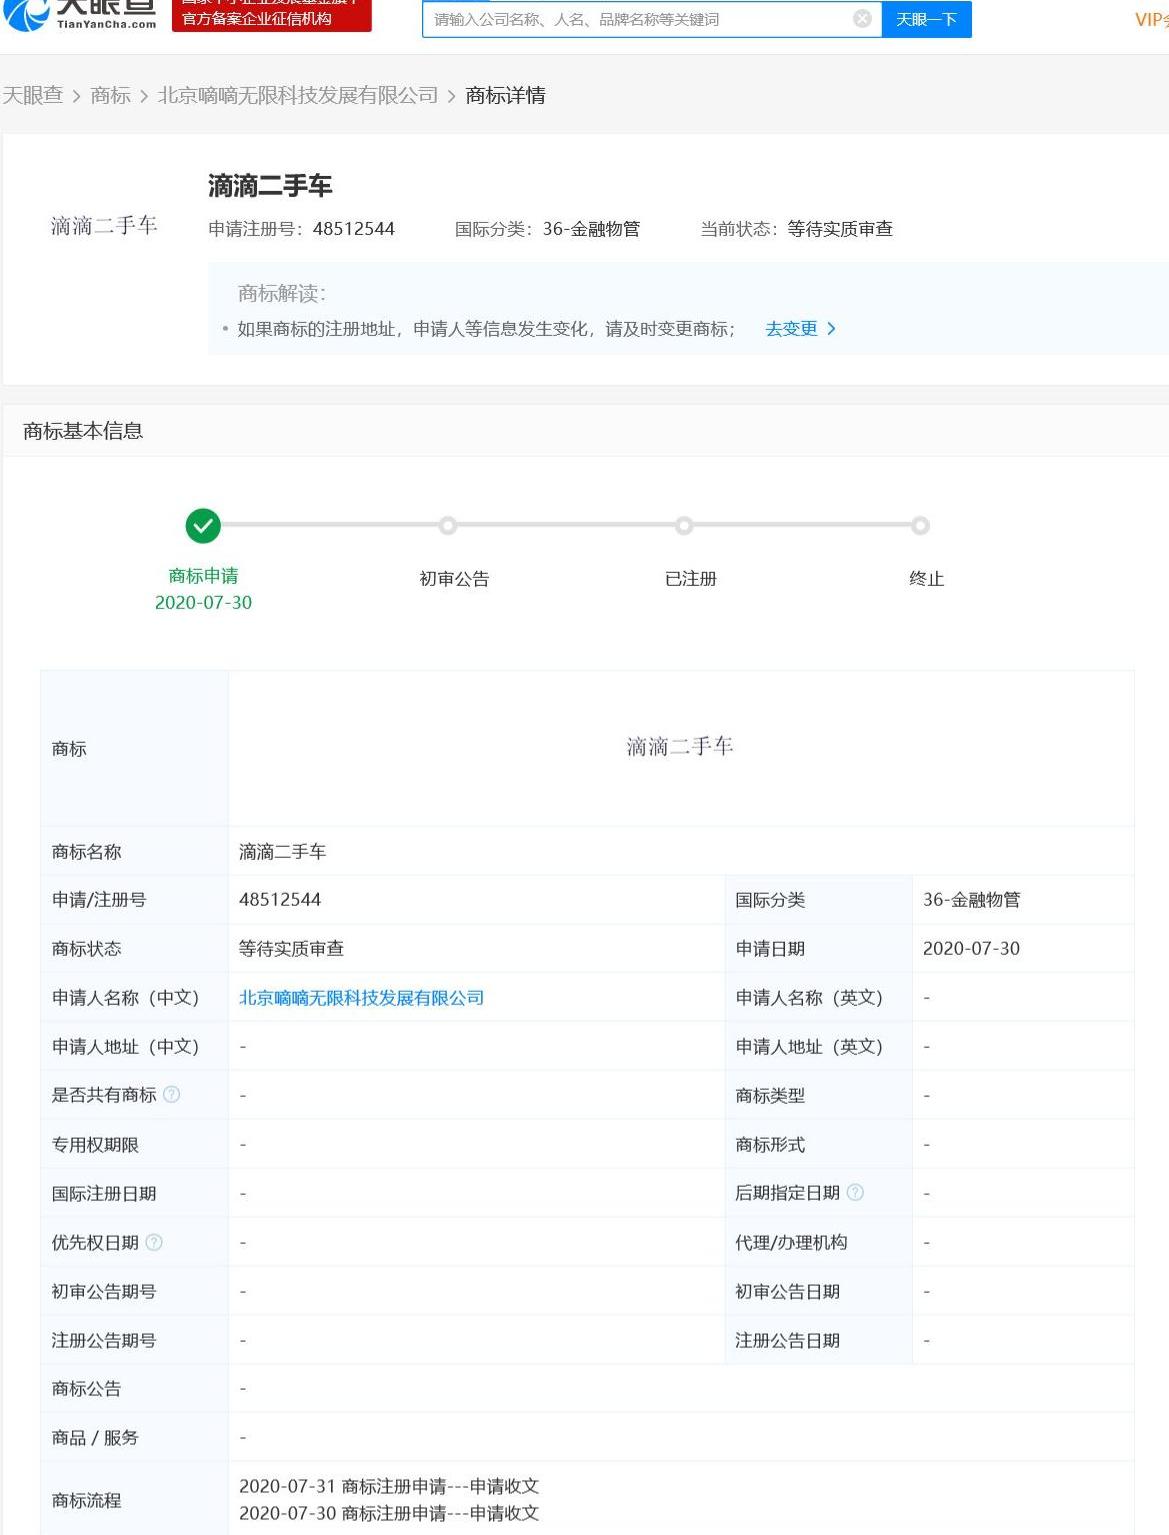Click 国际分类 36-金融物管 in the header
The width and height of the screenshot is (1169, 1535).
coord(547,229)
